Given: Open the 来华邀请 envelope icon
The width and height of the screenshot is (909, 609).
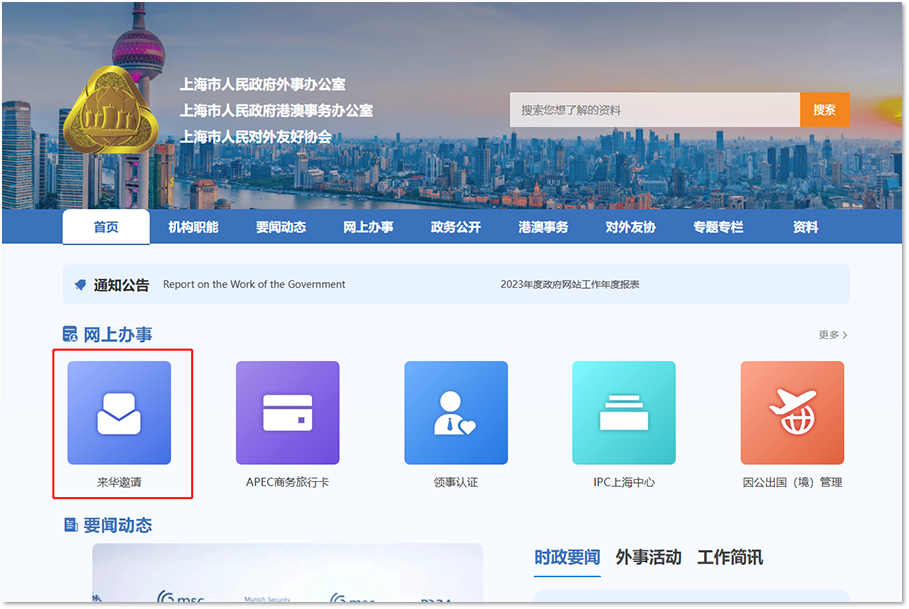Looking at the screenshot, I should (x=119, y=413).
